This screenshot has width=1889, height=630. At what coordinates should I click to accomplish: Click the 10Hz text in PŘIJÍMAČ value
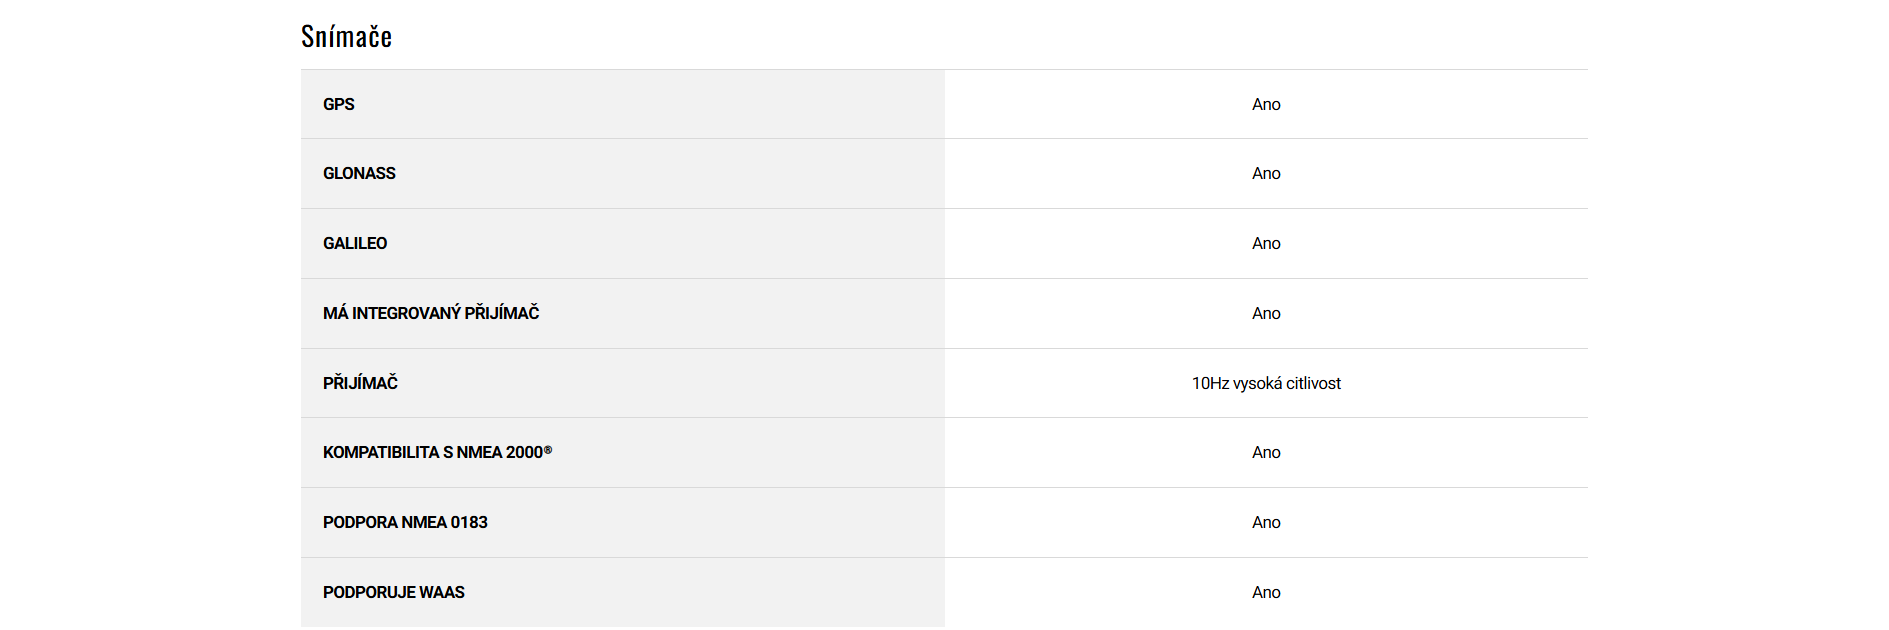[1210, 383]
